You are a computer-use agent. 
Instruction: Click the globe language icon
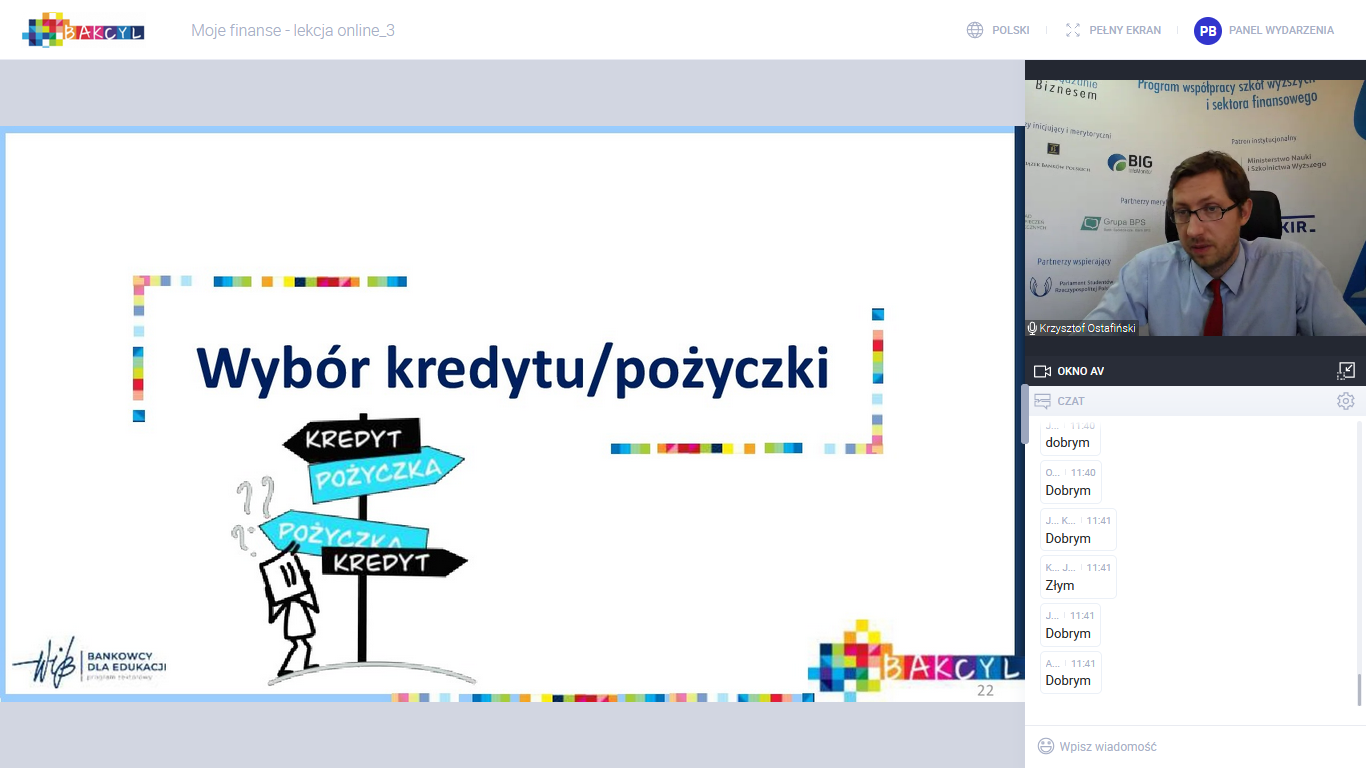[x=975, y=30]
